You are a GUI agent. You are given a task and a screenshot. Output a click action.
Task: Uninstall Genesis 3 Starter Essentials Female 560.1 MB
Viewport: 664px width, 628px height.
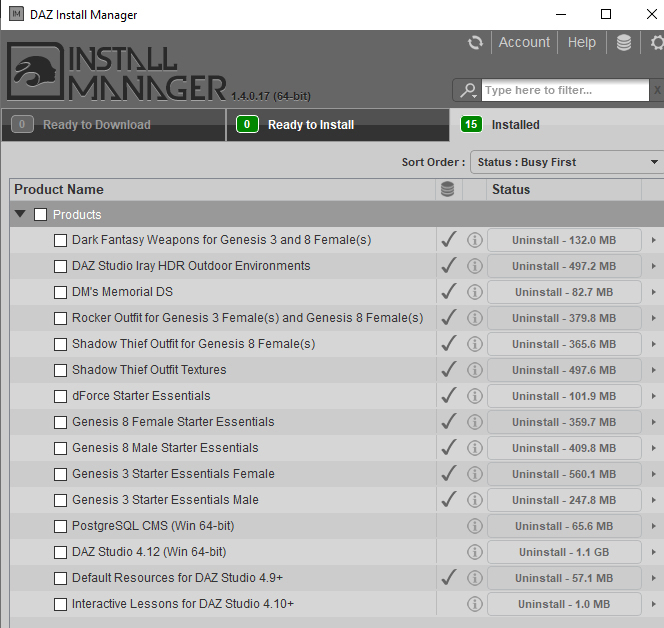click(x=564, y=474)
